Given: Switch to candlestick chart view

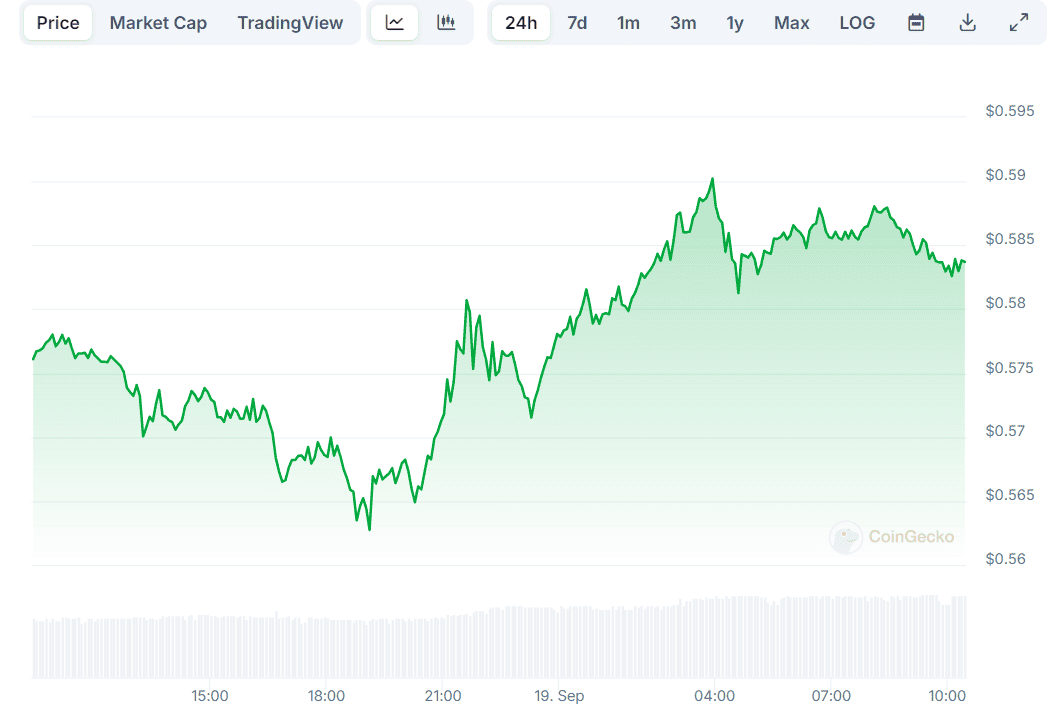Looking at the screenshot, I should (x=446, y=23).
